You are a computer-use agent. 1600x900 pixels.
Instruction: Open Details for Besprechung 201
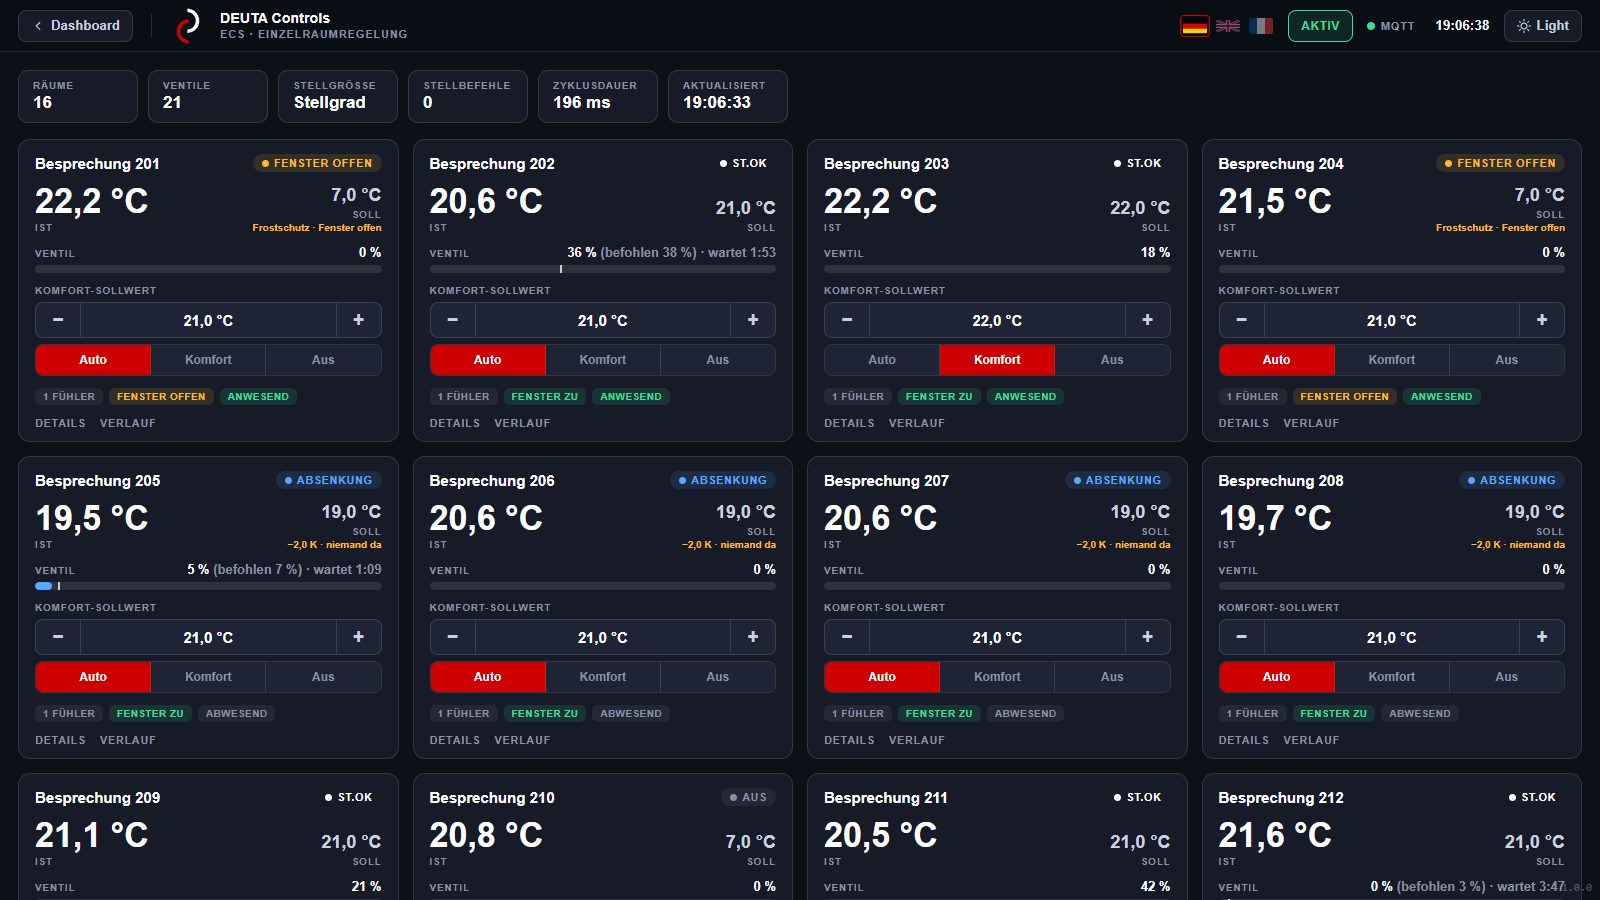coord(60,423)
